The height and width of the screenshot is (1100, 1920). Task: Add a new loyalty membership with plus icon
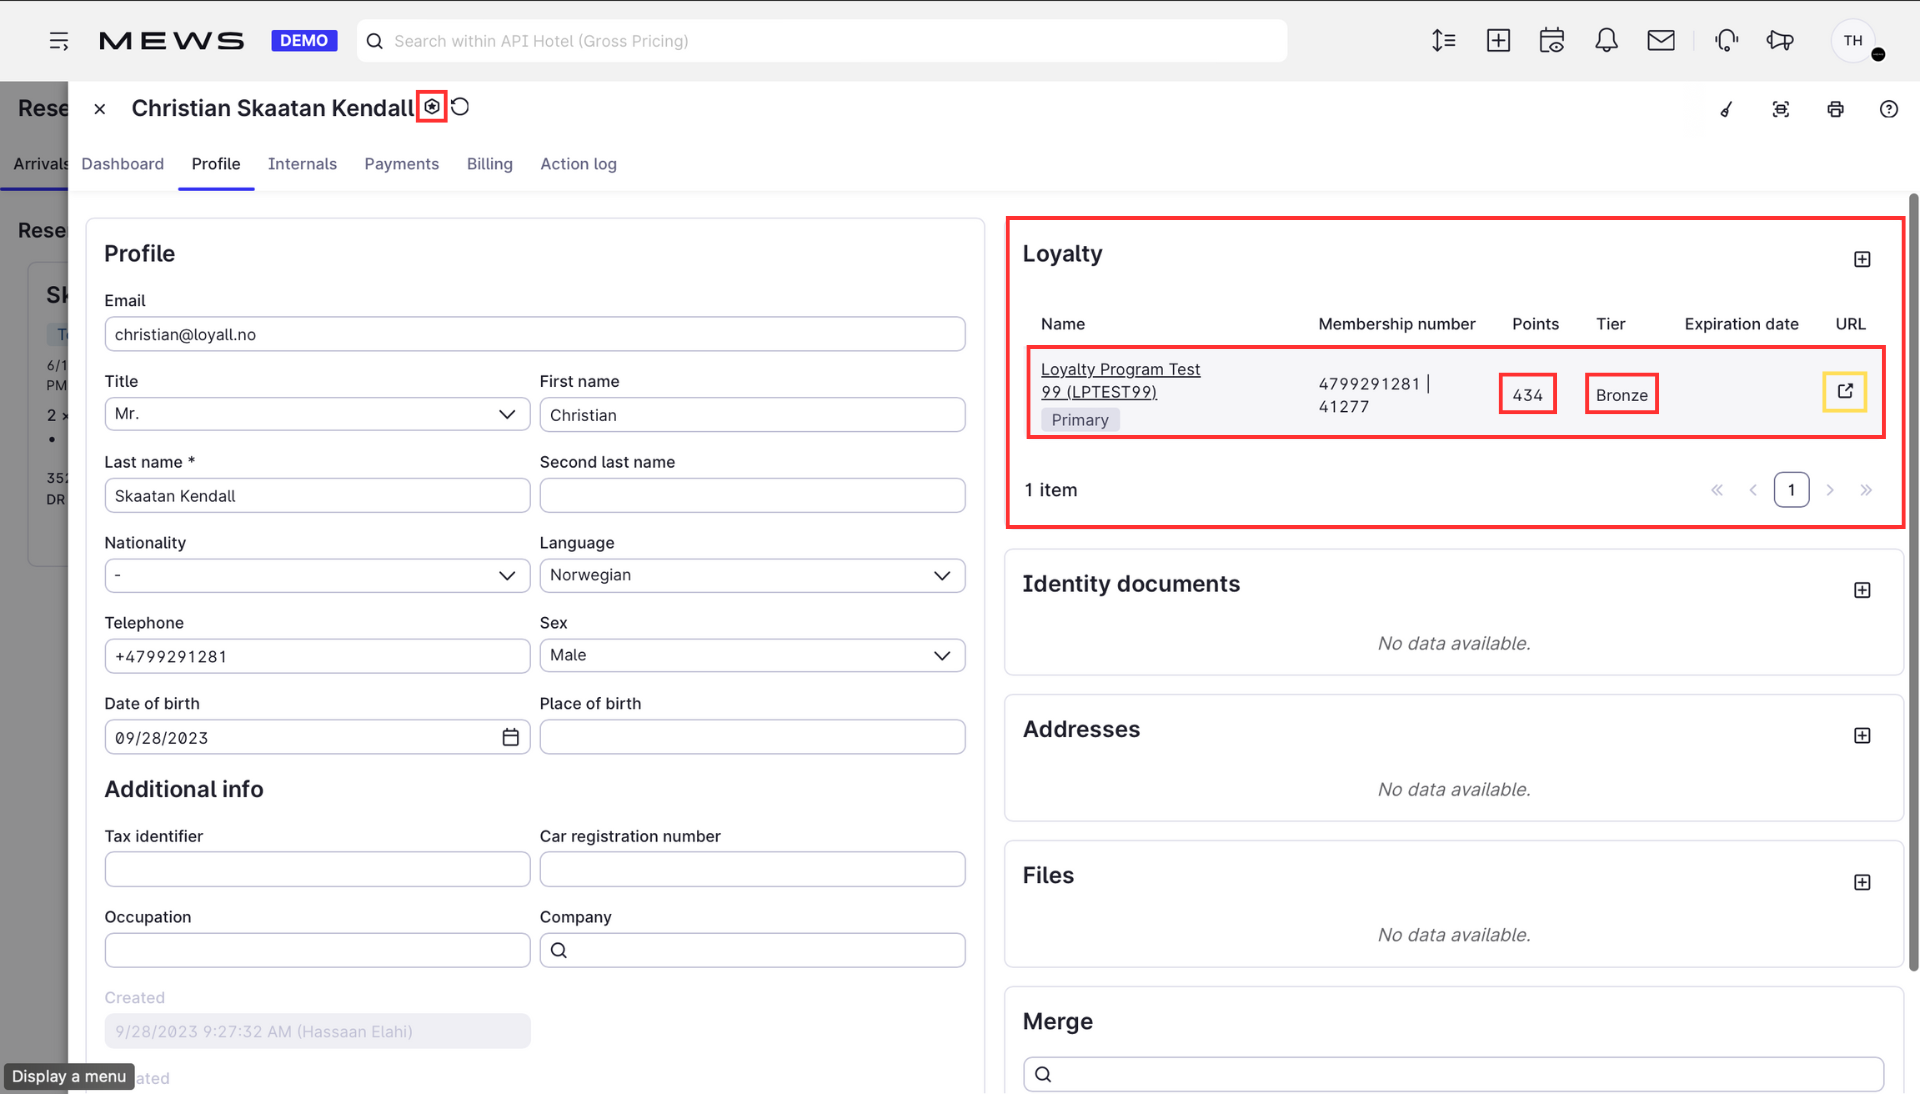[1861, 260]
